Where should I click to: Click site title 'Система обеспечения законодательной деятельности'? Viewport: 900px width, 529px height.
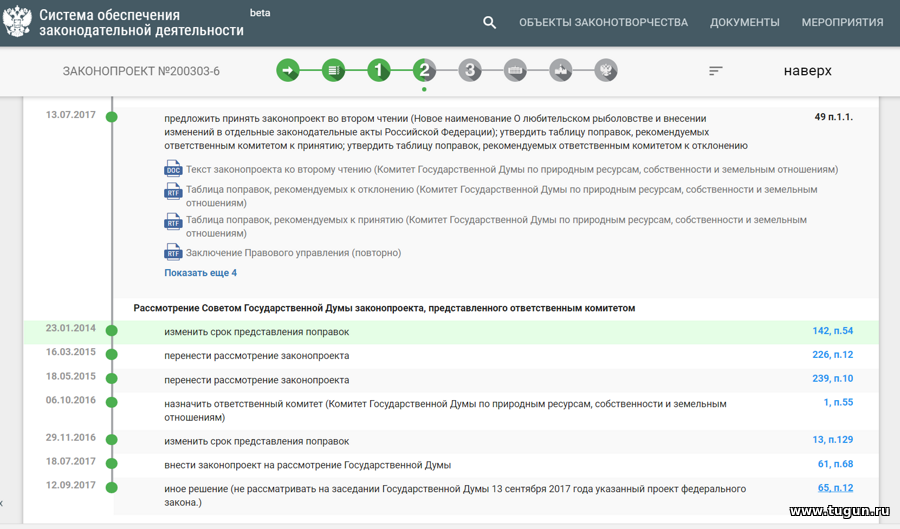141,22
